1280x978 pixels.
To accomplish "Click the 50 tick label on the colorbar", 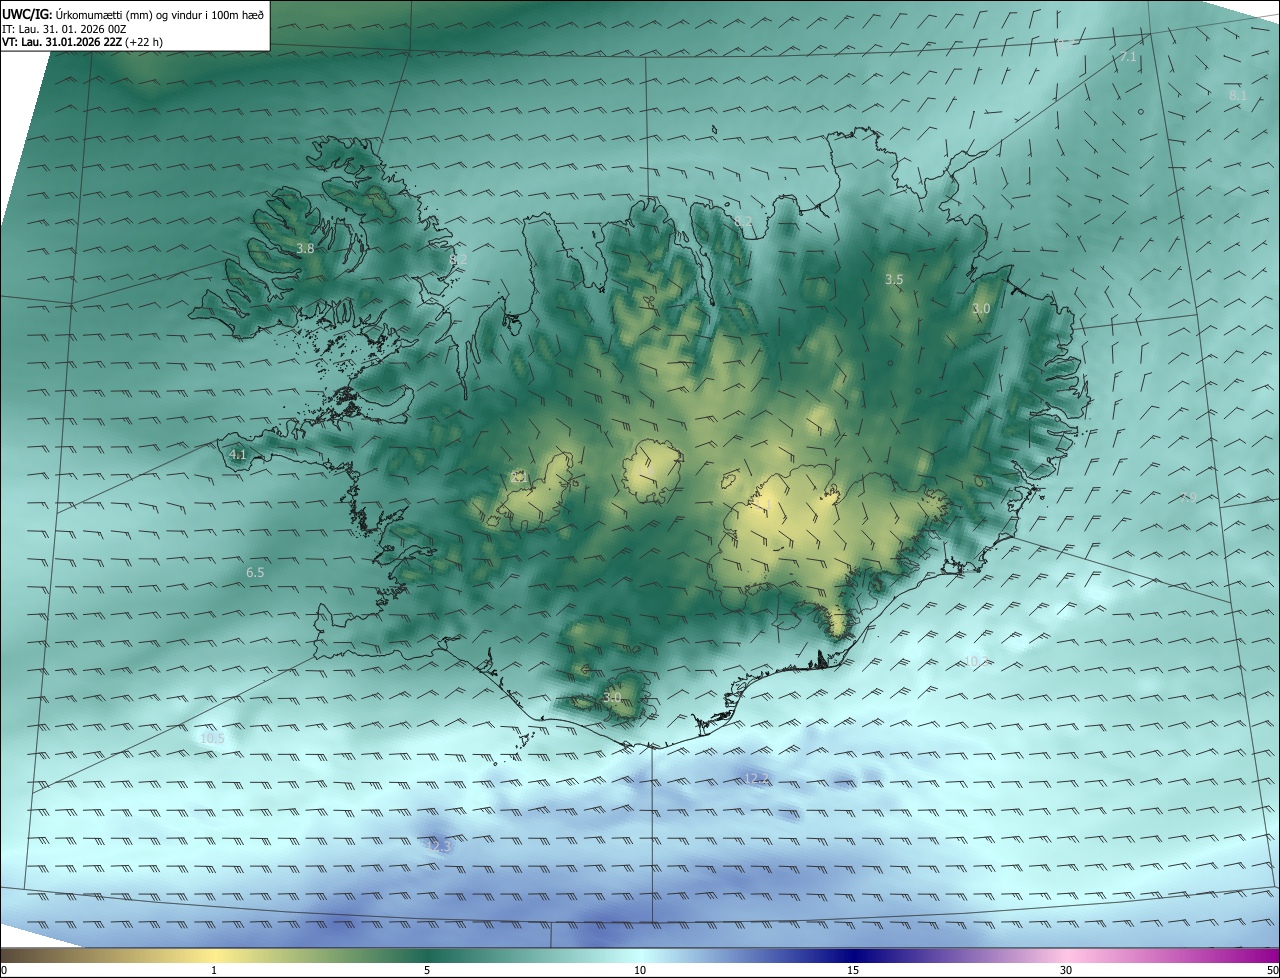I will point(1272,970).
